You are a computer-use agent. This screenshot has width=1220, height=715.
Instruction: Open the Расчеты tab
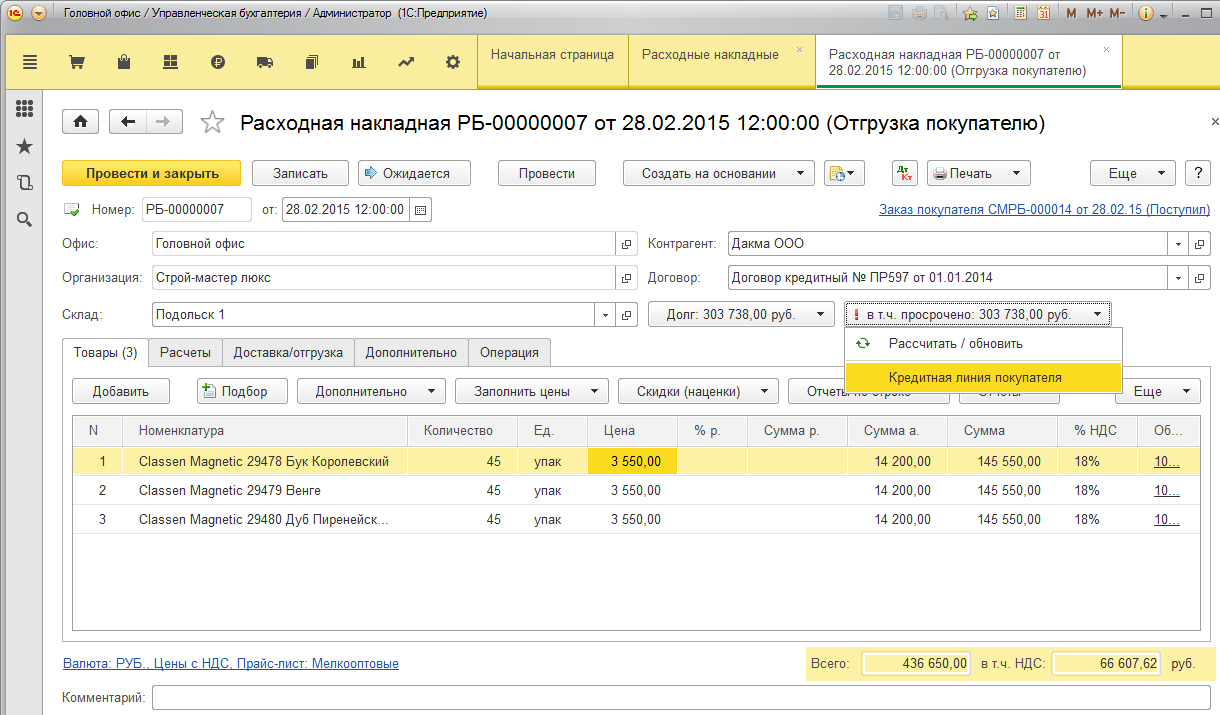[185, 353]
